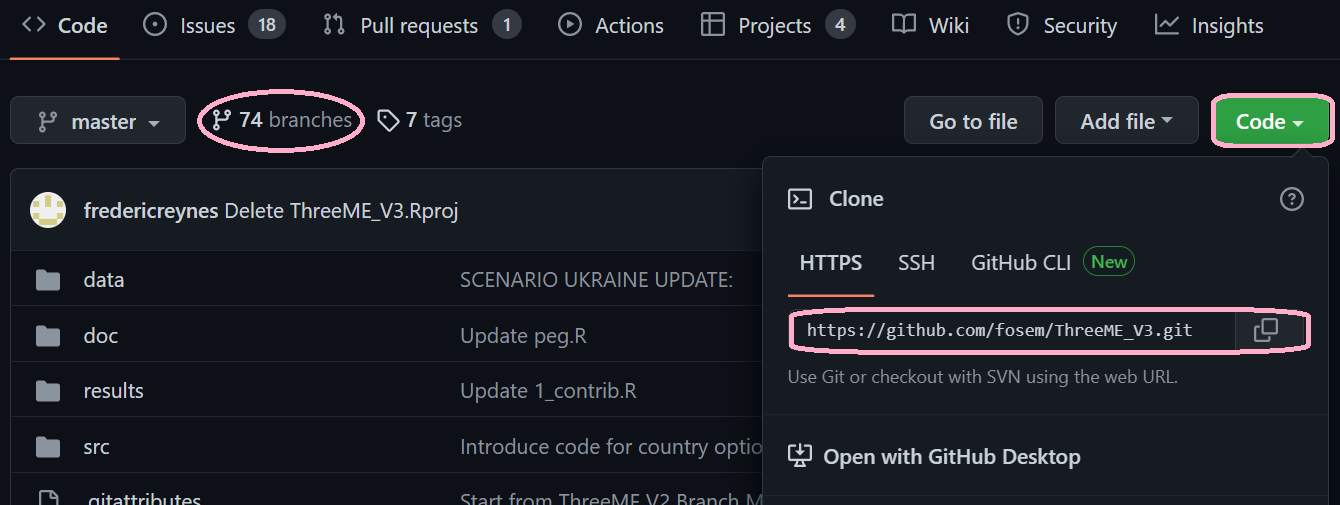Toggle the green Code dropdown button
Image resolution: width=1340 pixels, height=505 pixels.
pyautogui.click(x=1271, y=121)
